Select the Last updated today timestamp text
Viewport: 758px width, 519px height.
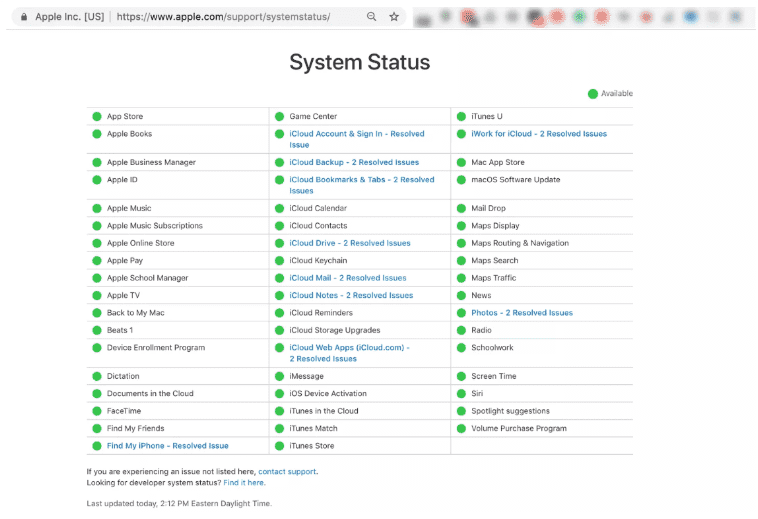tap(179, 504)
